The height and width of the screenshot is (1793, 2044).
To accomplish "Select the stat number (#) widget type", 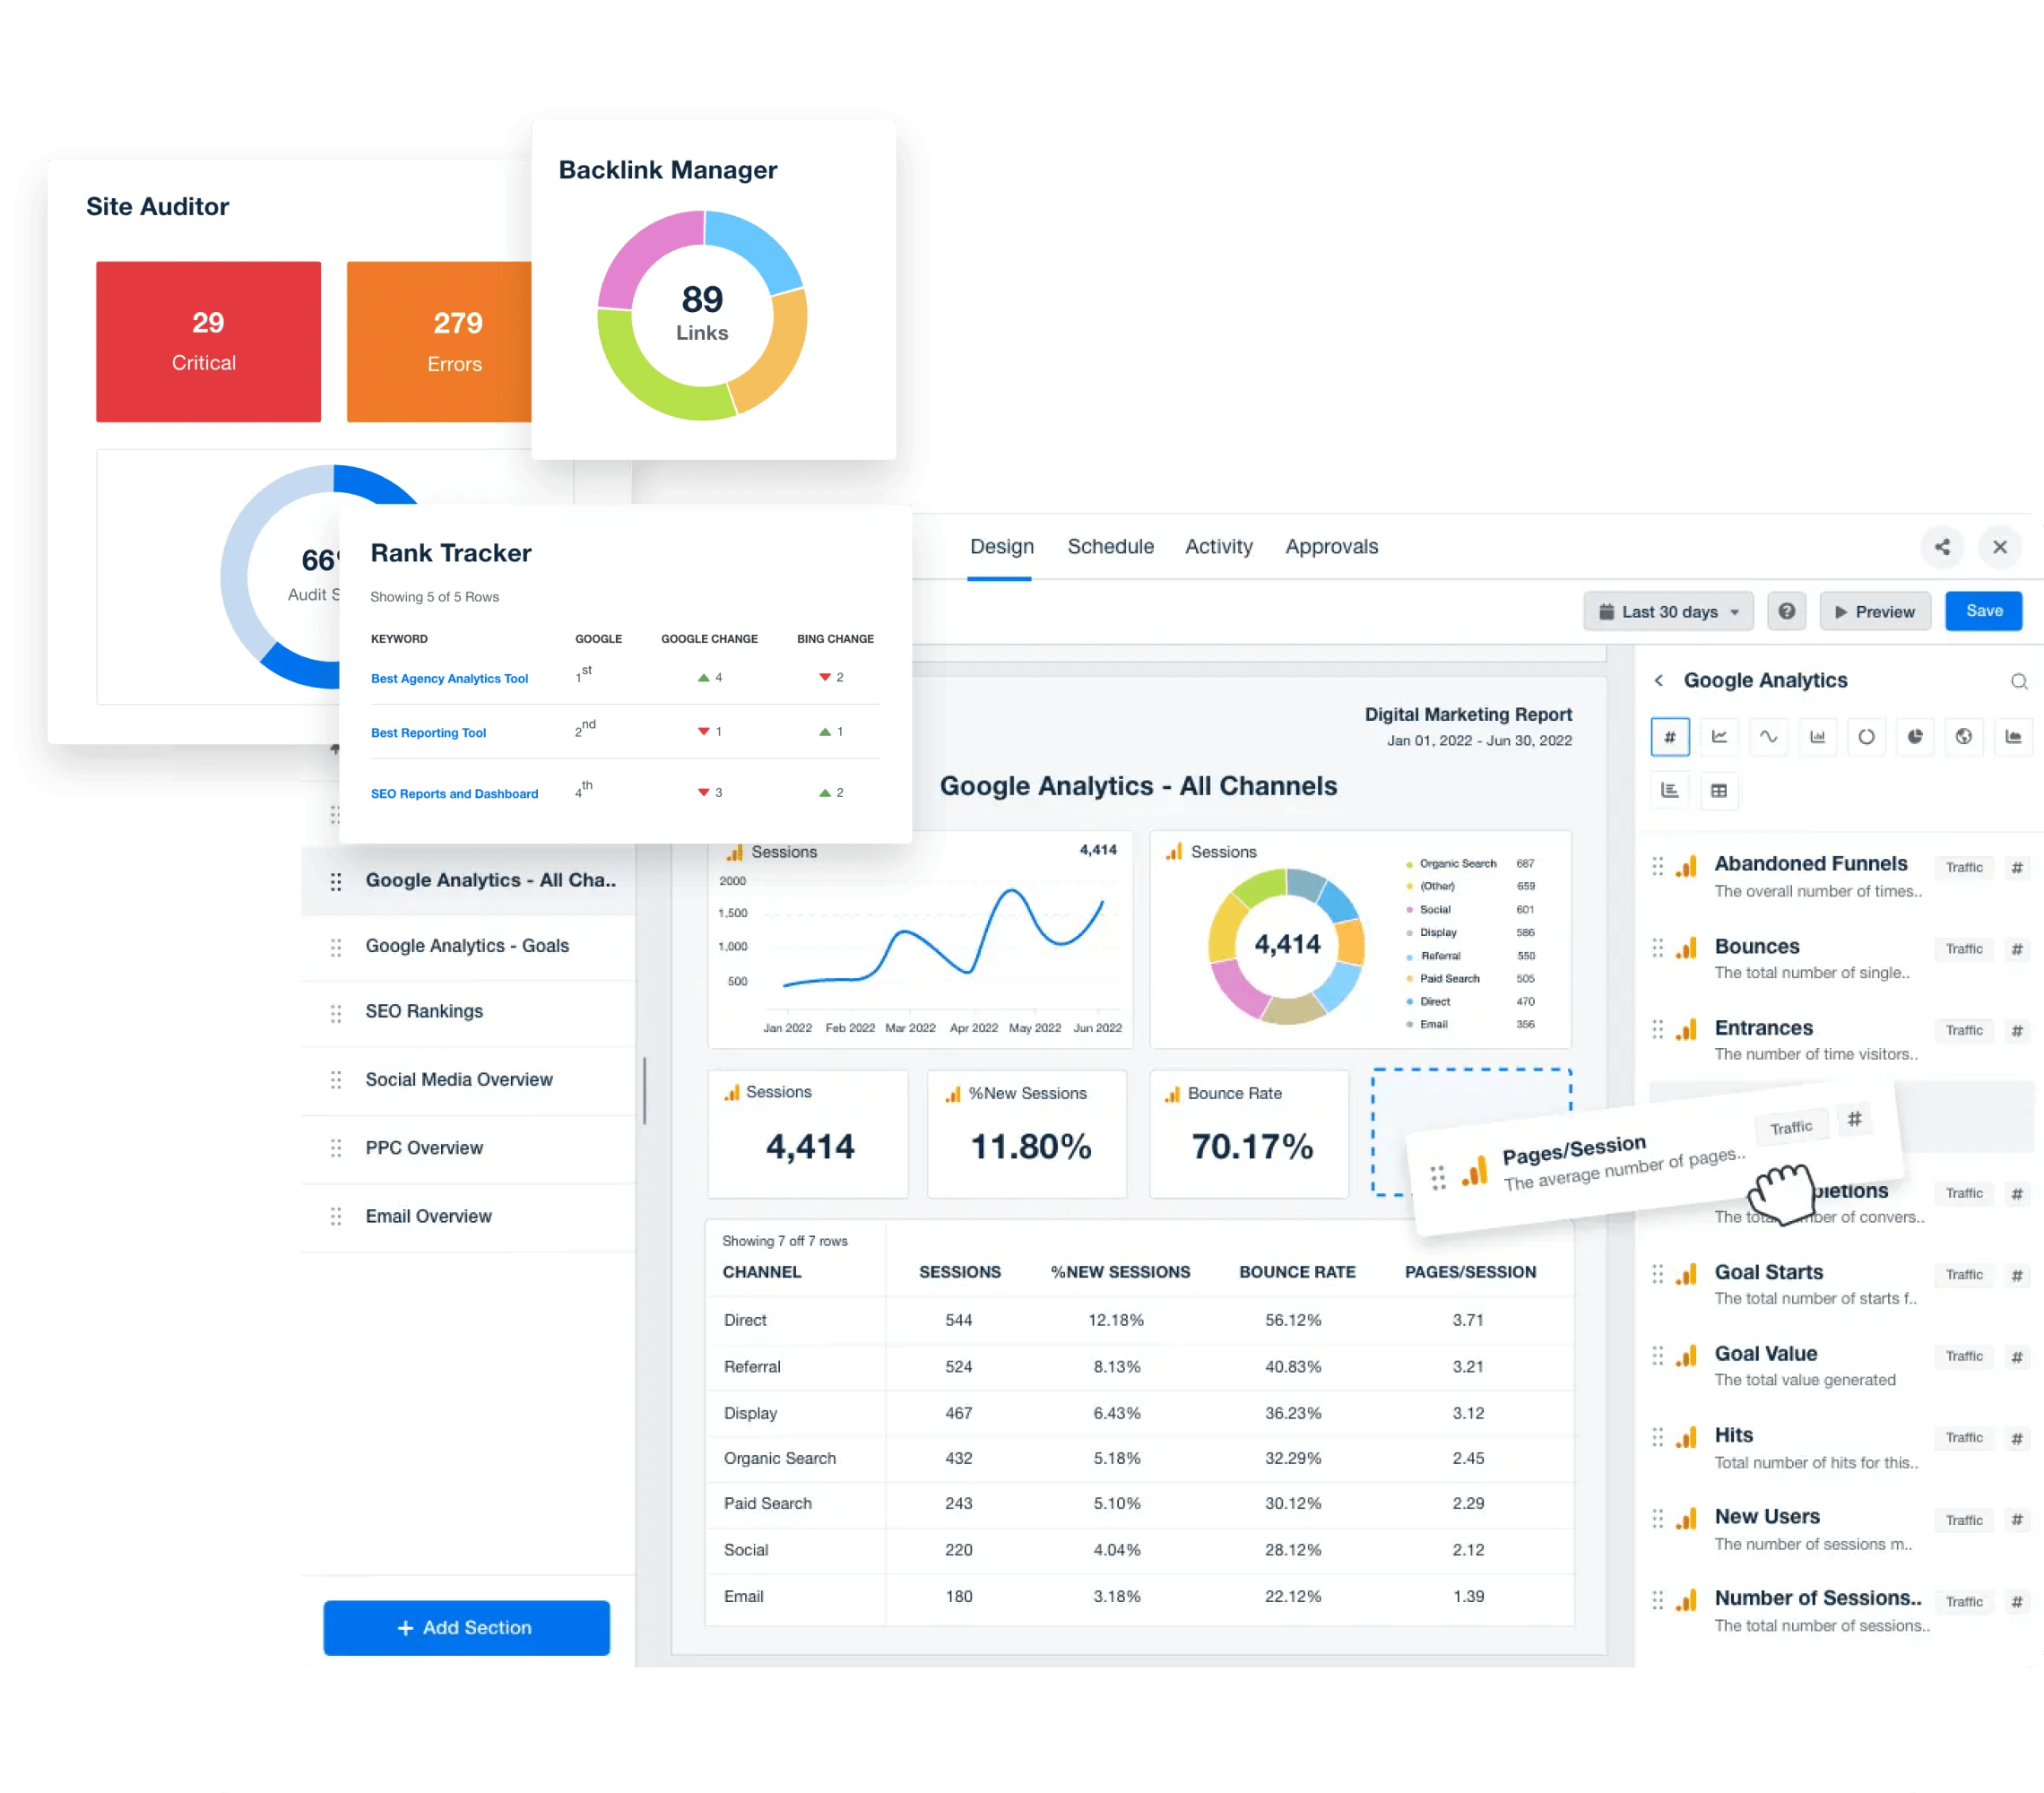I will [x=1669, y=737].
